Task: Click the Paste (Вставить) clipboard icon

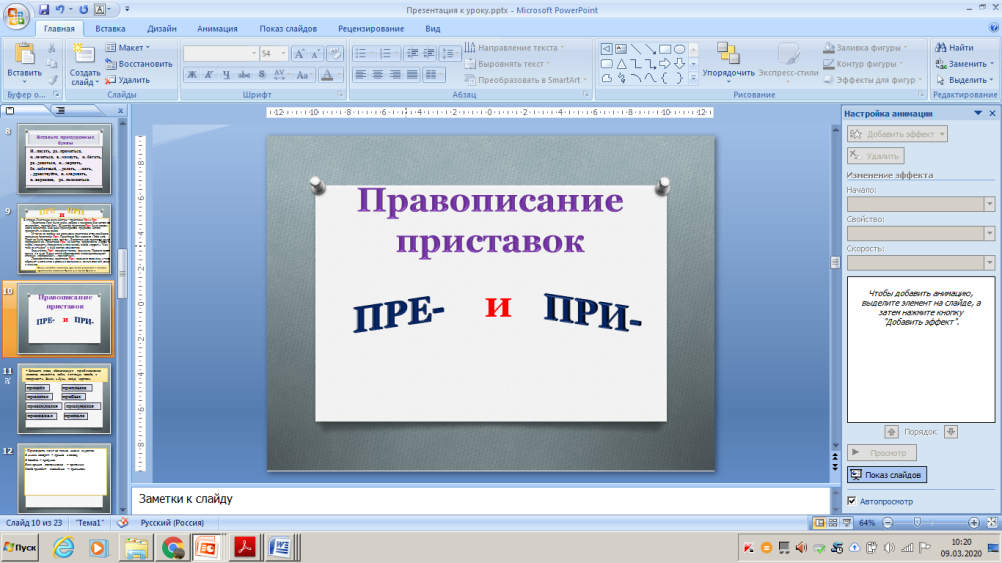Action: coord(24,55)
